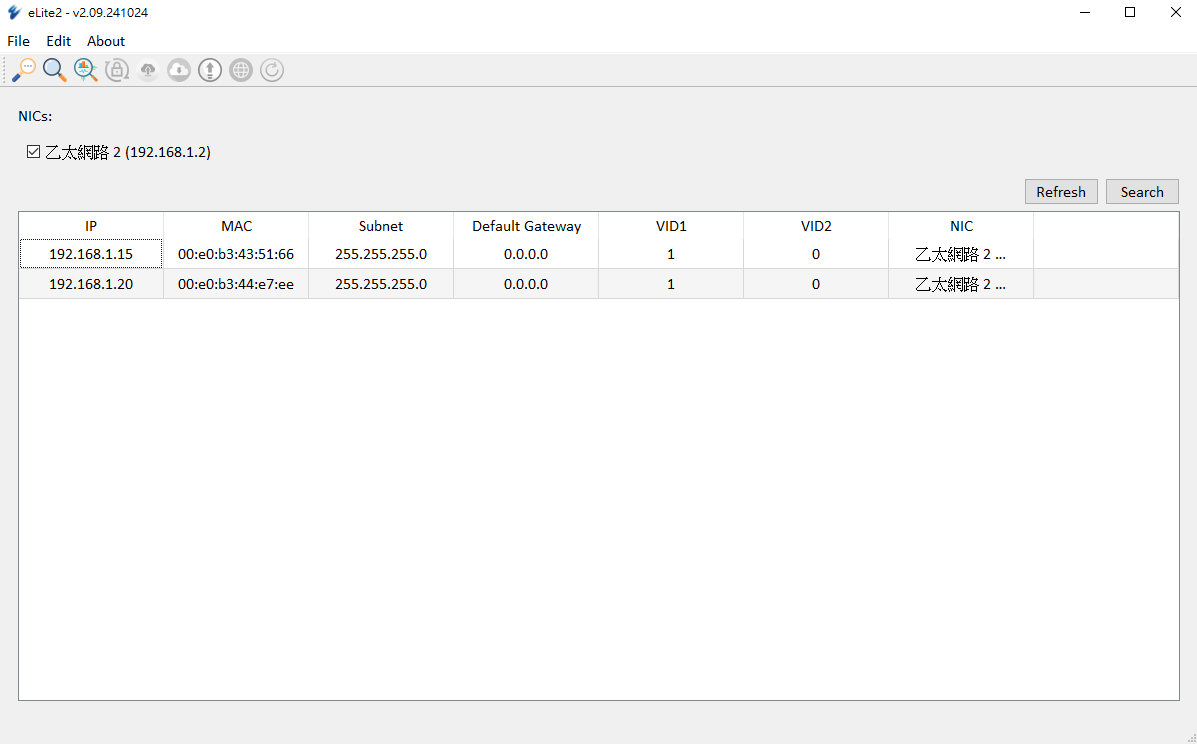Viewport: 1197px width, 744px height.
Task: Click the padlock with circular arrows icon
Action: click(117, 70)
